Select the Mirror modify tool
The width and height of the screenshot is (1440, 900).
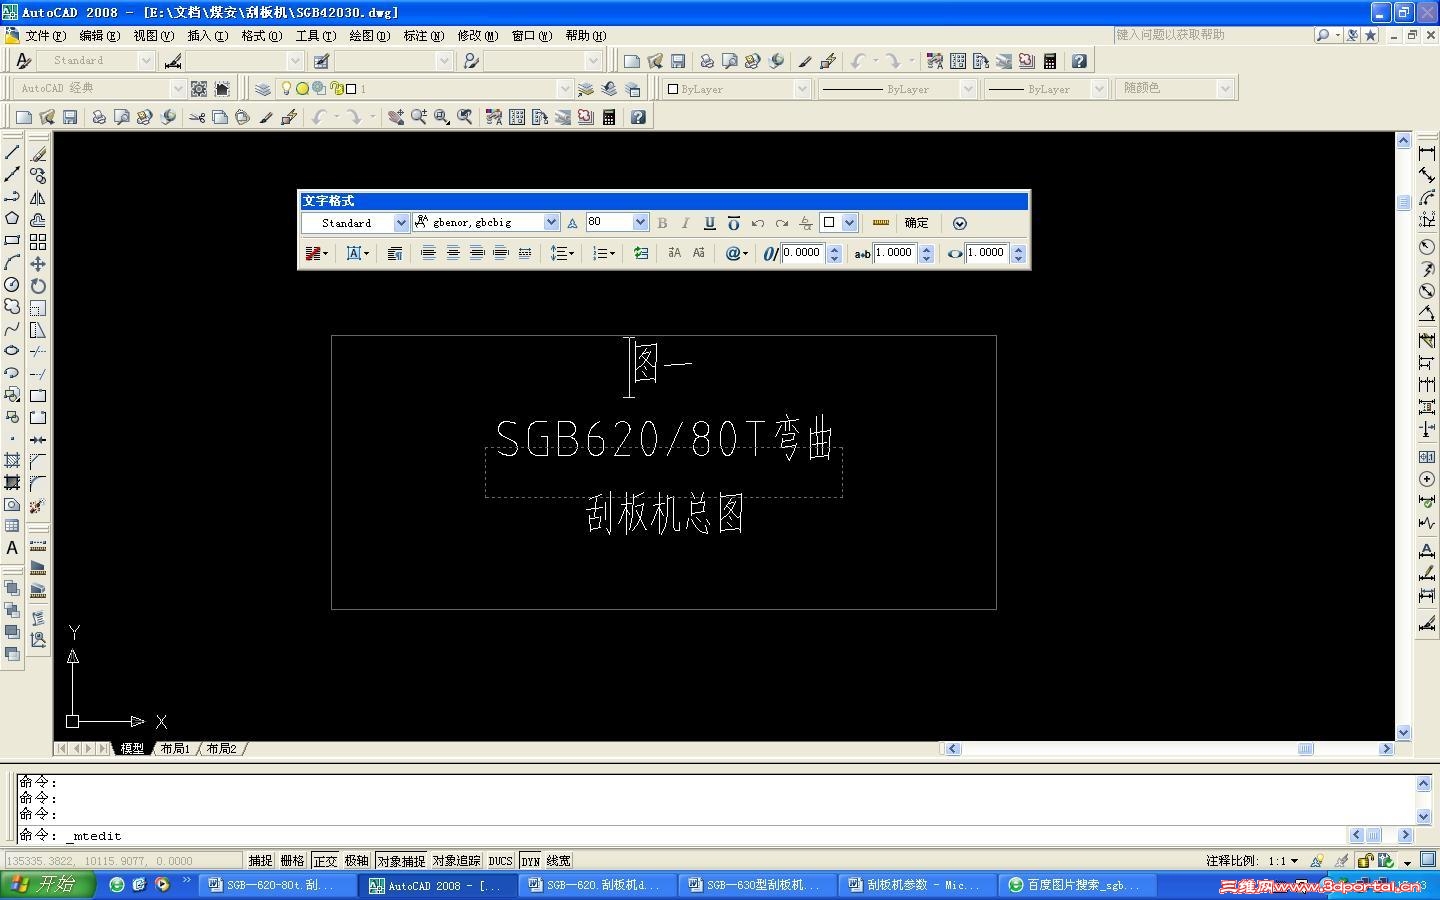[38, 197]
